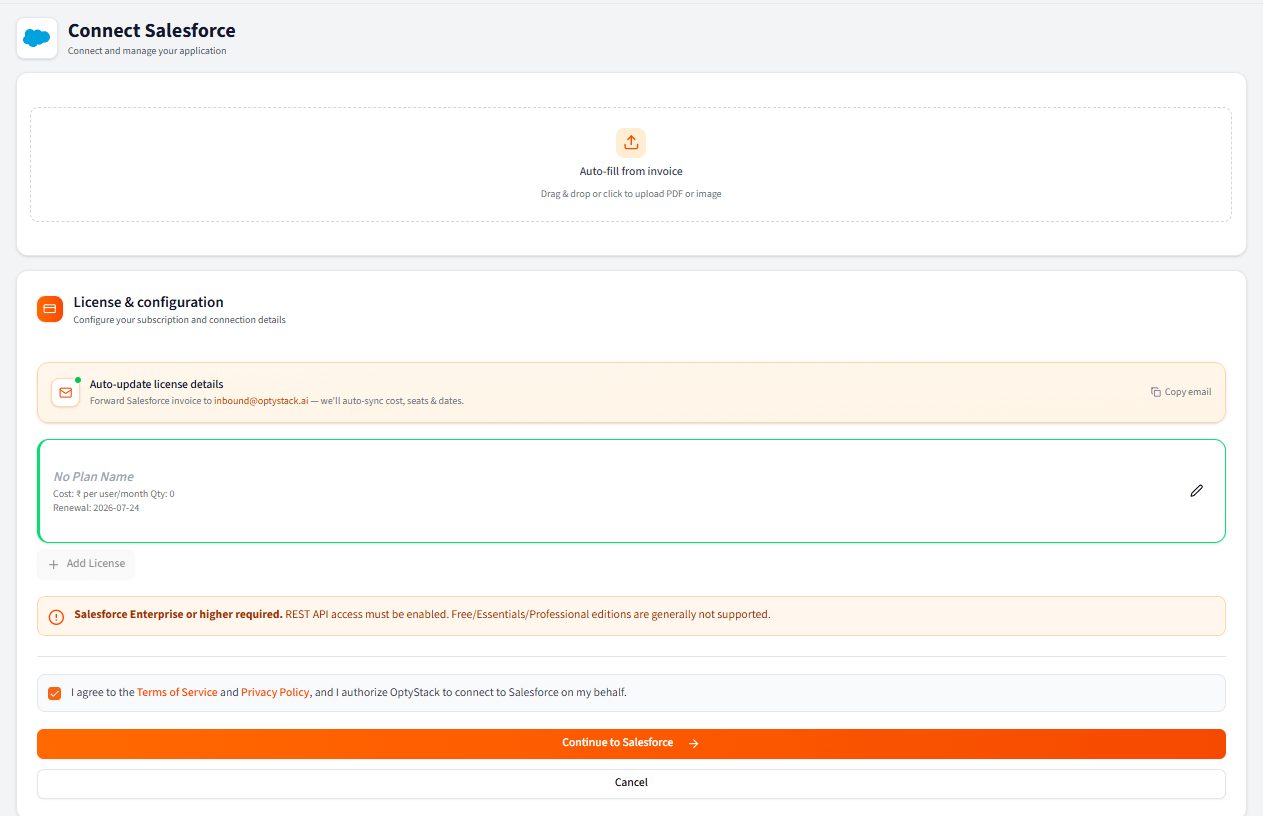Click the 'Connect and manage your application' subtitle
This screenshot has height=816, width=1263.
point(147,51)
